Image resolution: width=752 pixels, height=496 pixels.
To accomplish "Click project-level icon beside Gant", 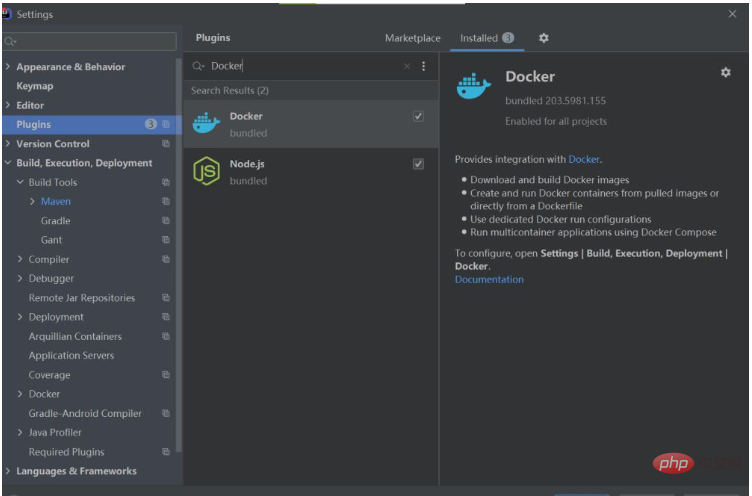I will pyautogui.click(x=166, y=240).
